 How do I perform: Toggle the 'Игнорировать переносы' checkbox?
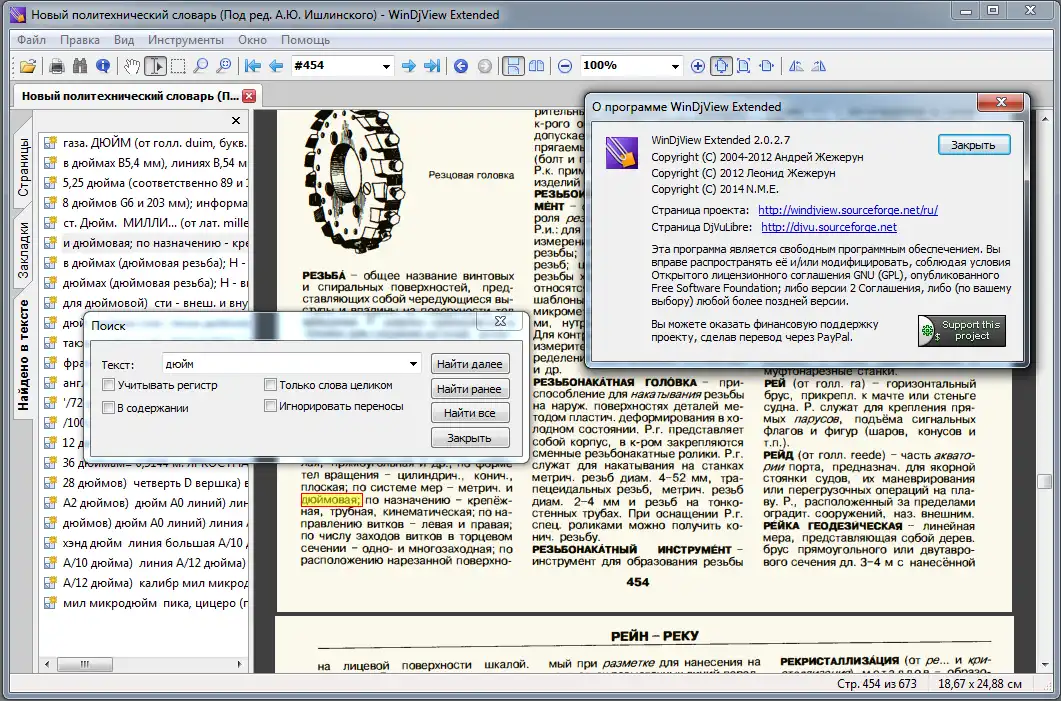pos(270,406)
